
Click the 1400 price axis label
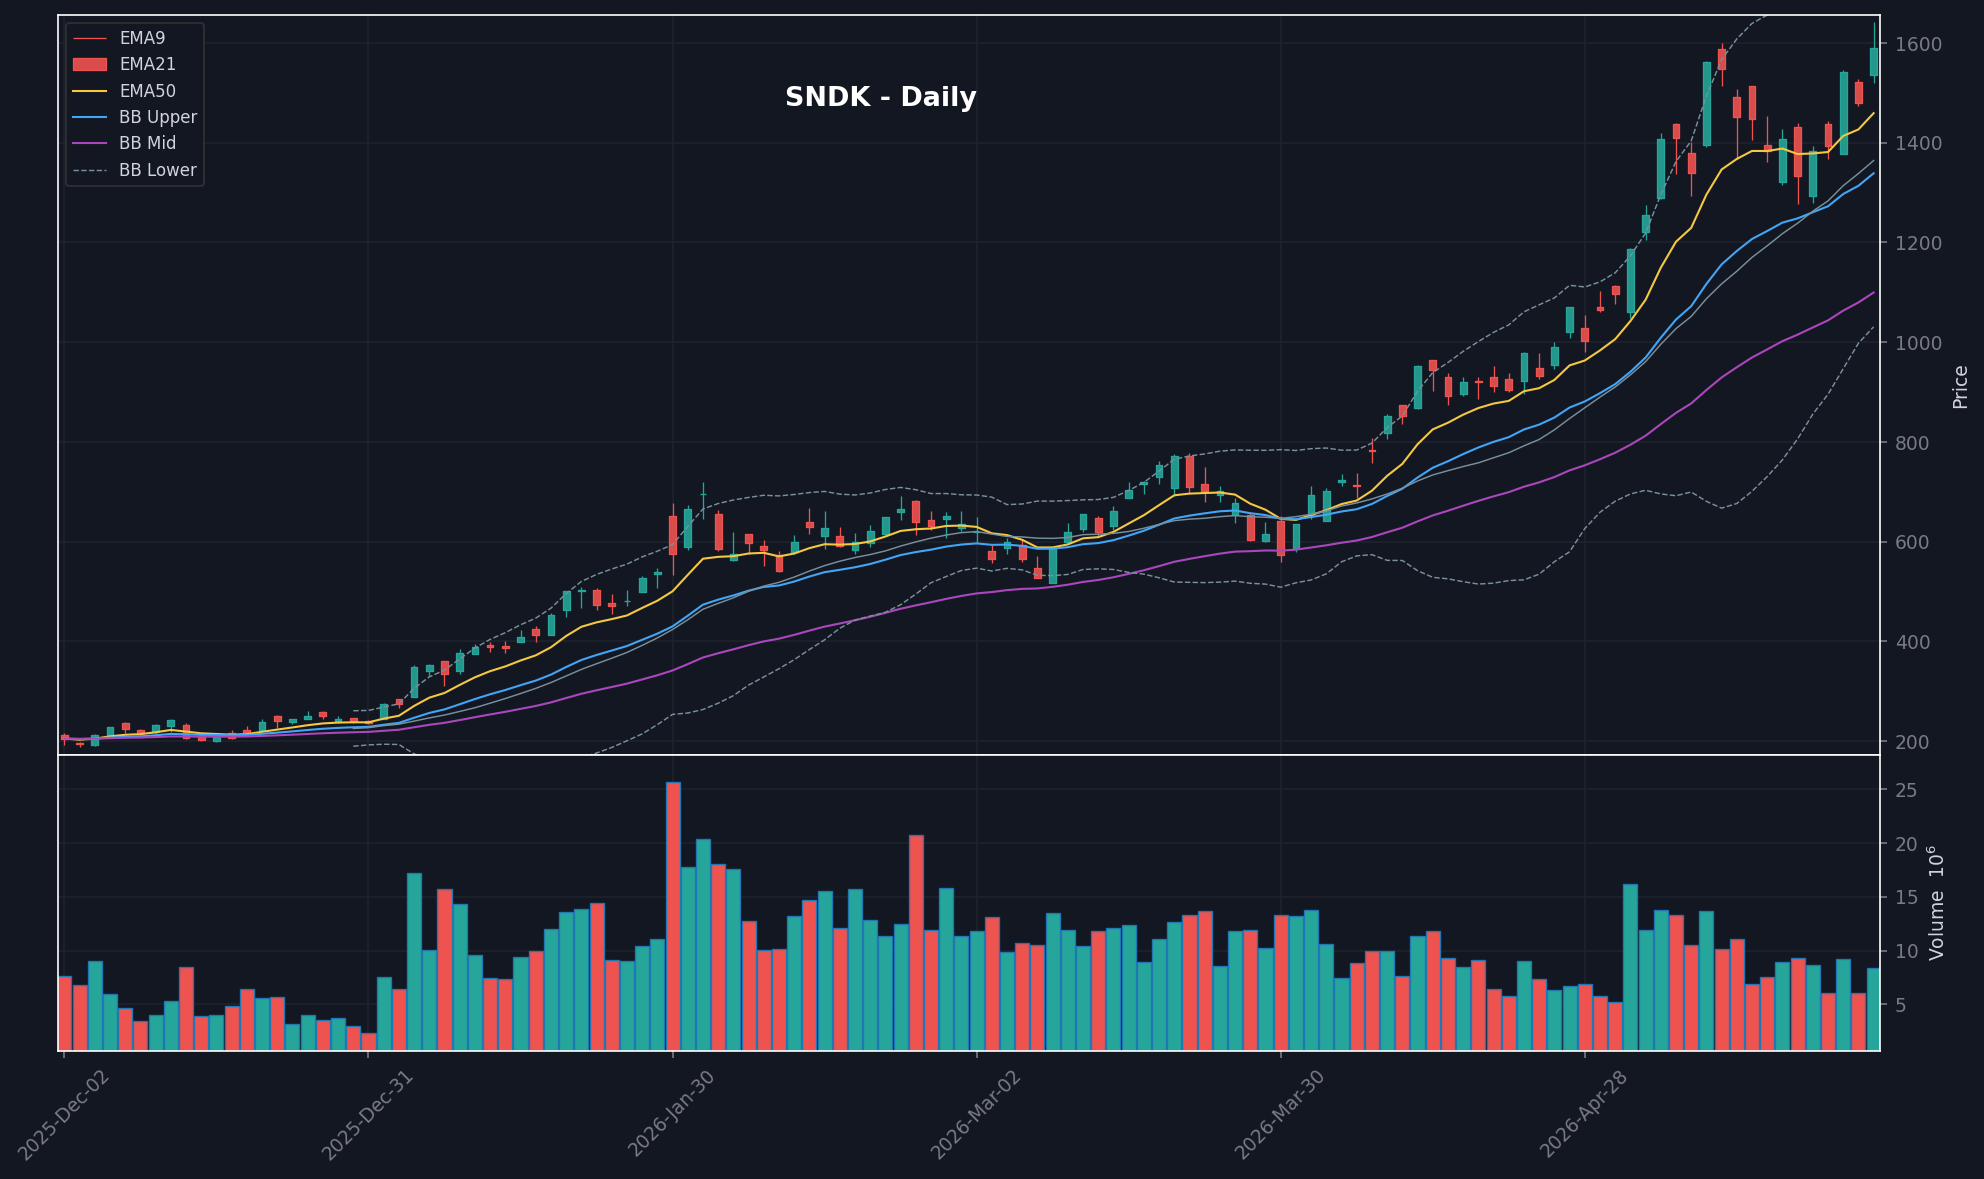(x=1919, y=144)
